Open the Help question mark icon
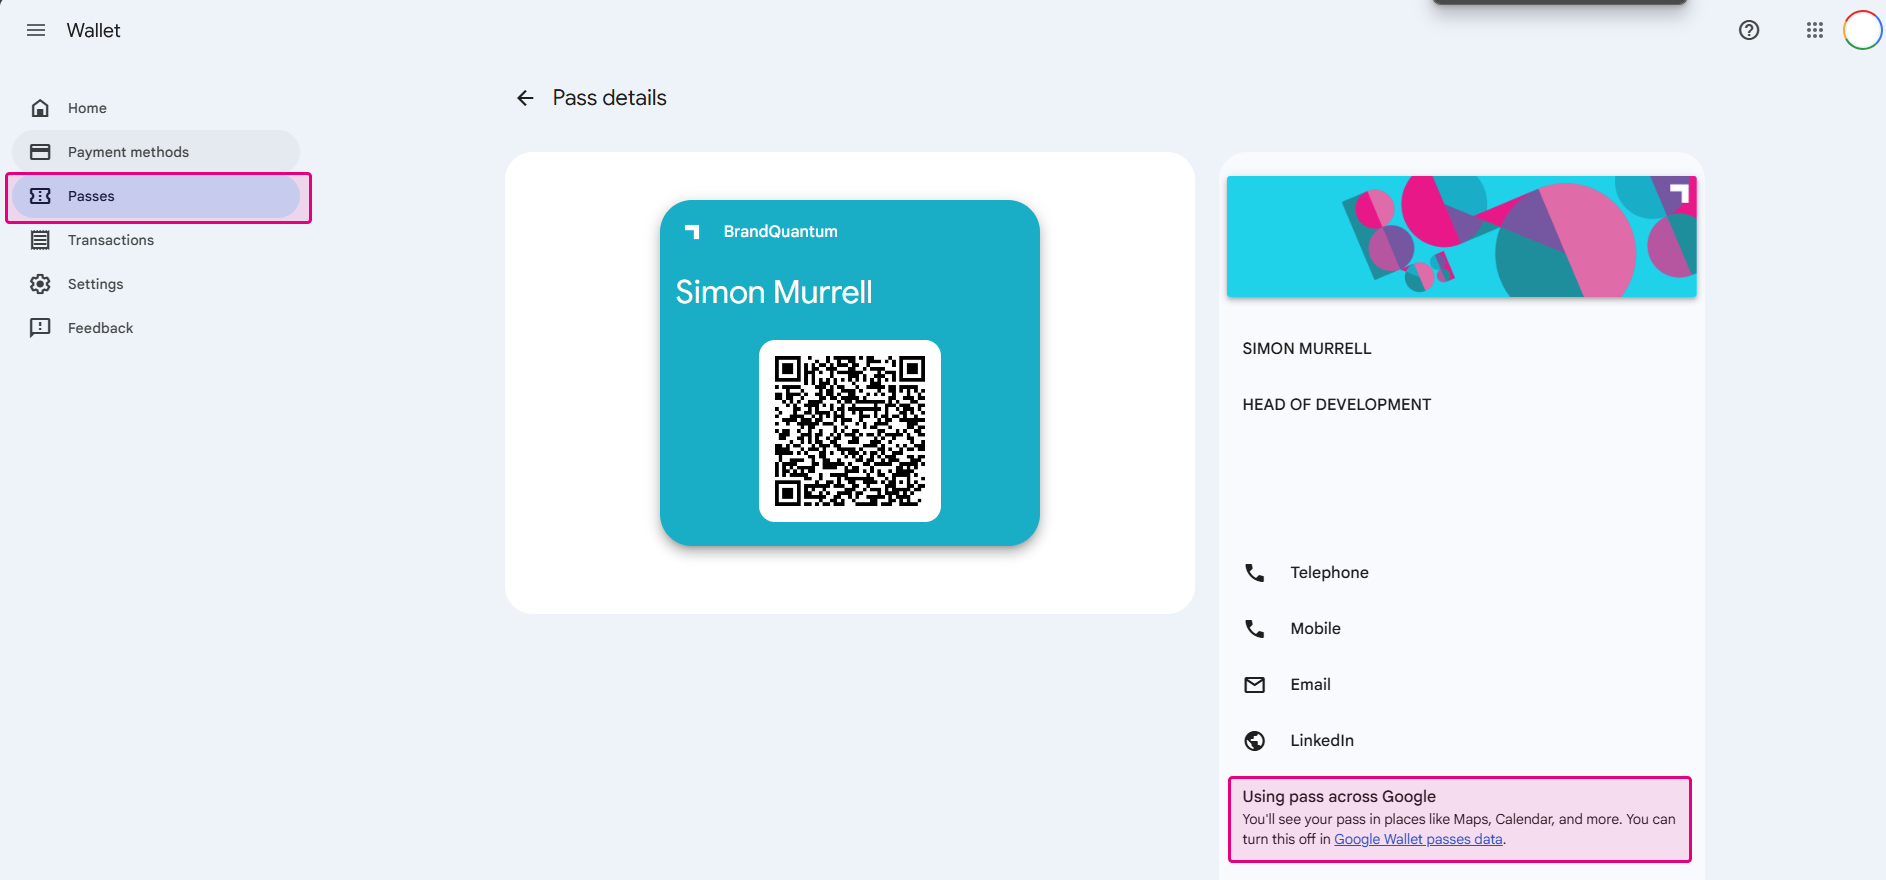The image size is (1886, 880). coord(1749,30)
